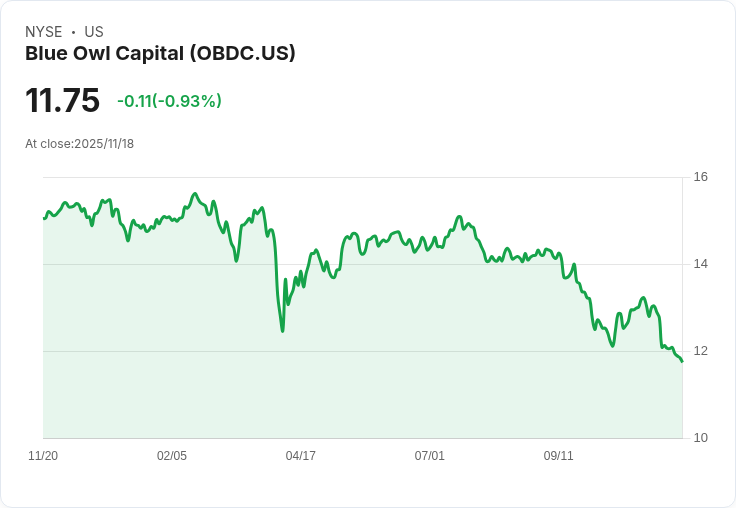The image size is (736, 508).
Task: Click the chart line's final endpoint near 11.75
Action: 682,361
